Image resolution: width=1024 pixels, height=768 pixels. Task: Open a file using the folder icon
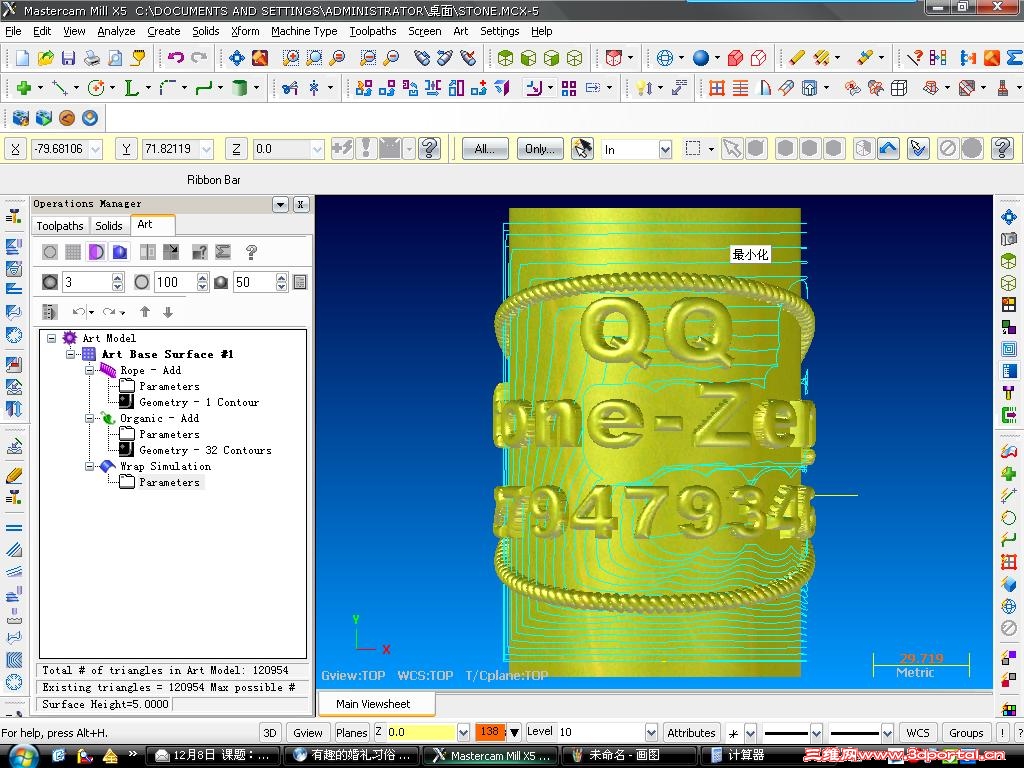pyautogui.click(x=45, y=58)
